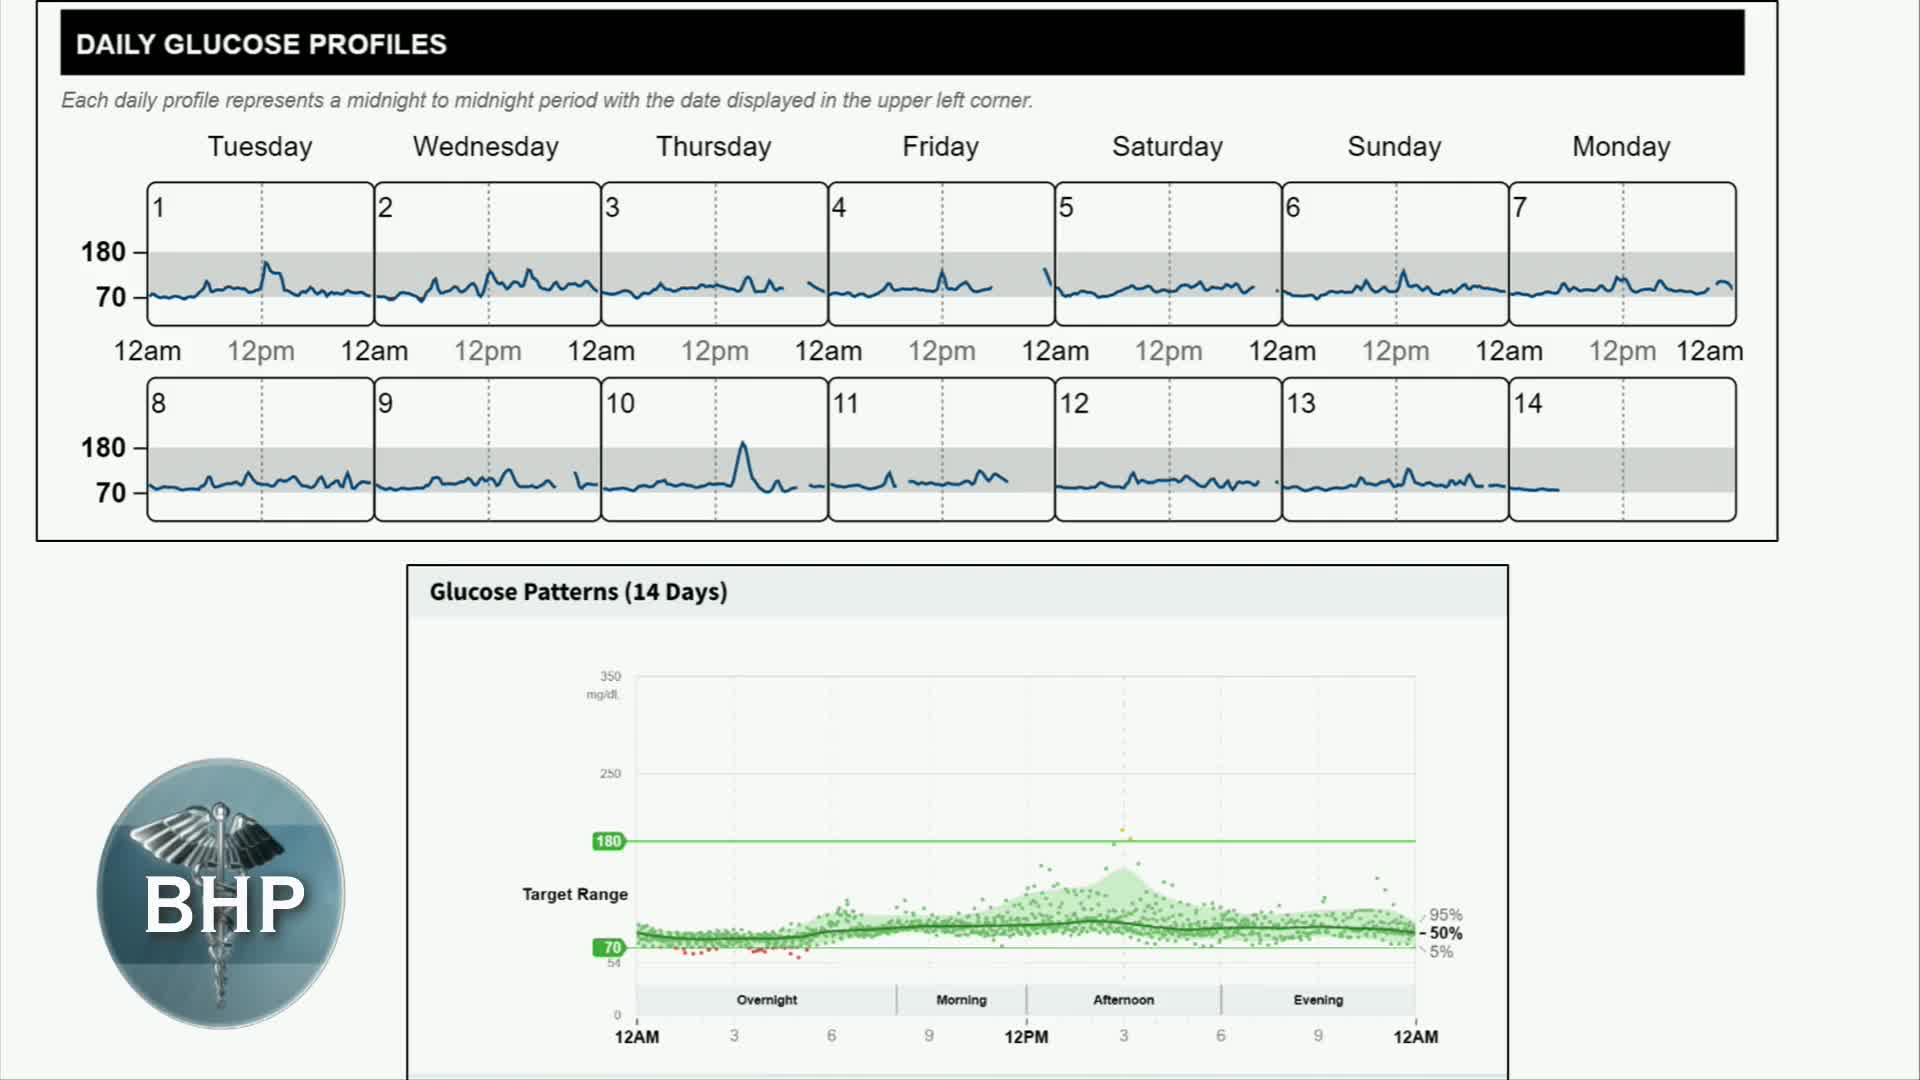The width and height of the screenshot is (1920, 1080).
Task: Select day 10 glucose profile
Action: coord(714,449)
